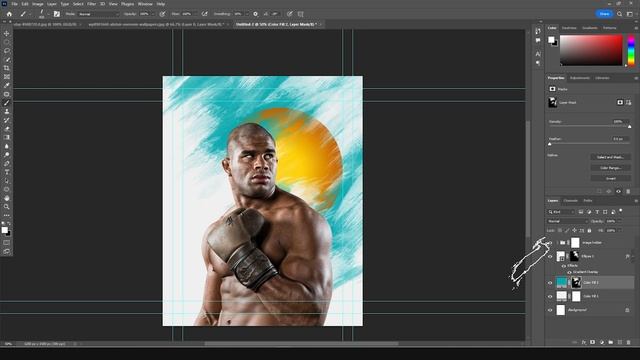
Task: Click the search icon at top right
Action: [x=620, y=14]
